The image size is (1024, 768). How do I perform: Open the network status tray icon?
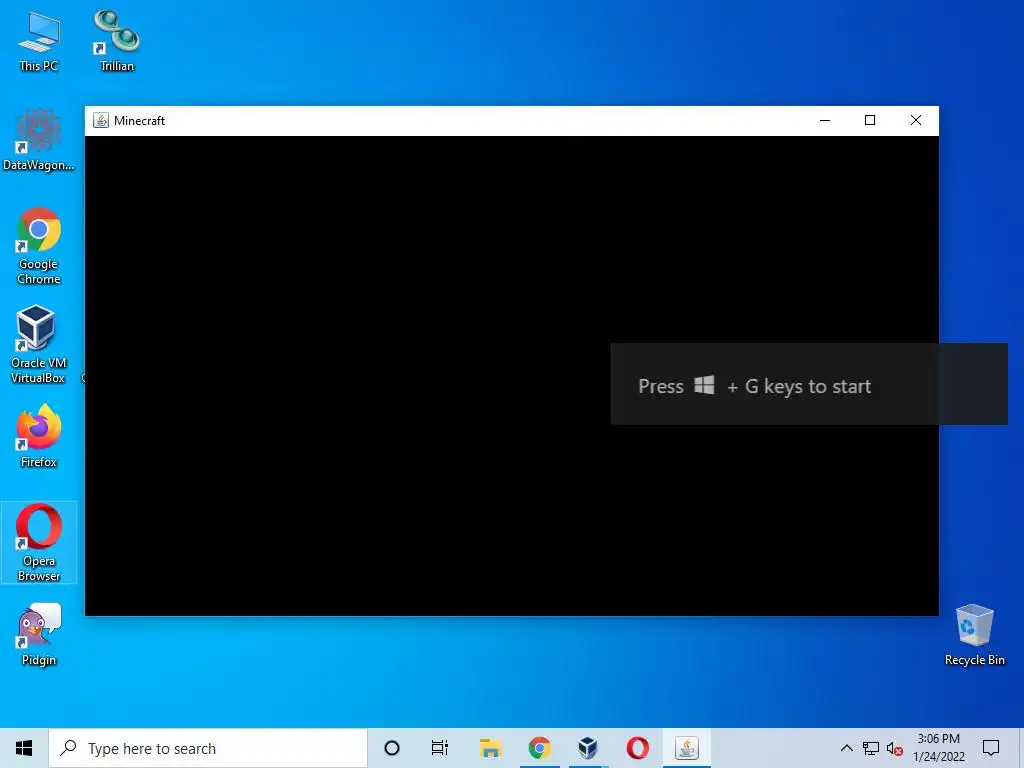pos(871,748)
